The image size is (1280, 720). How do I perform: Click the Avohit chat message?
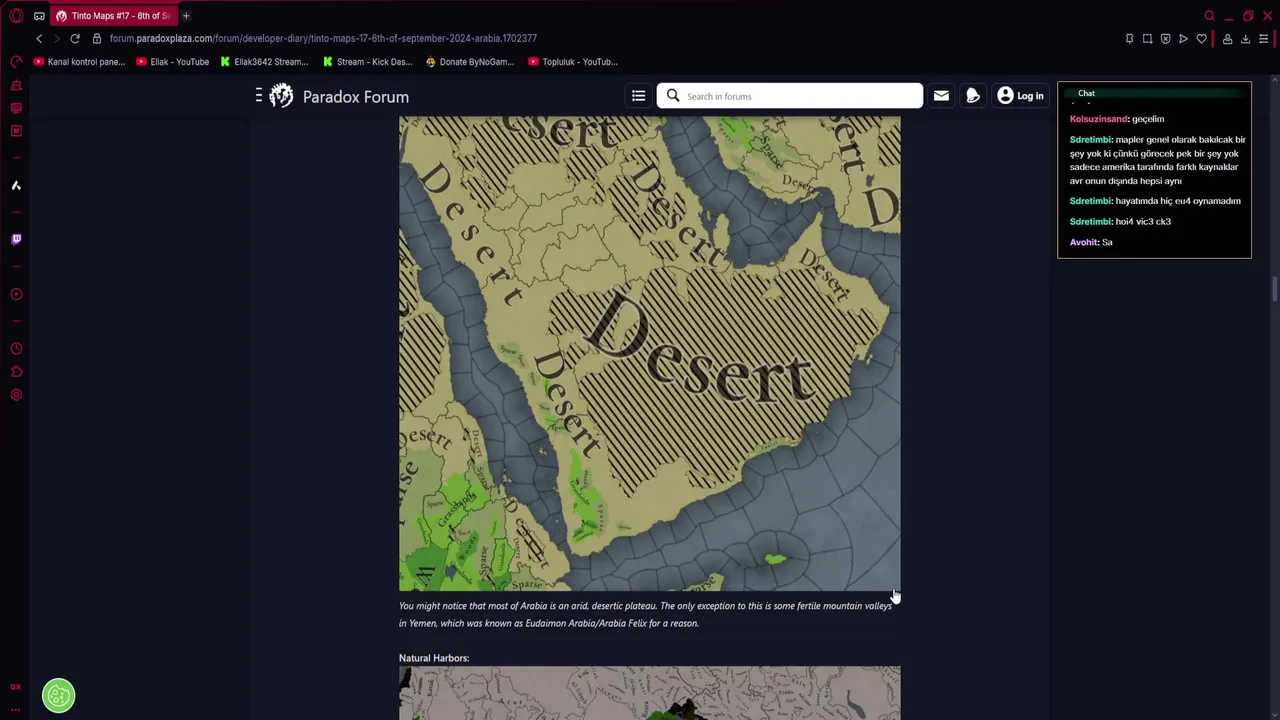[1091, 242]
